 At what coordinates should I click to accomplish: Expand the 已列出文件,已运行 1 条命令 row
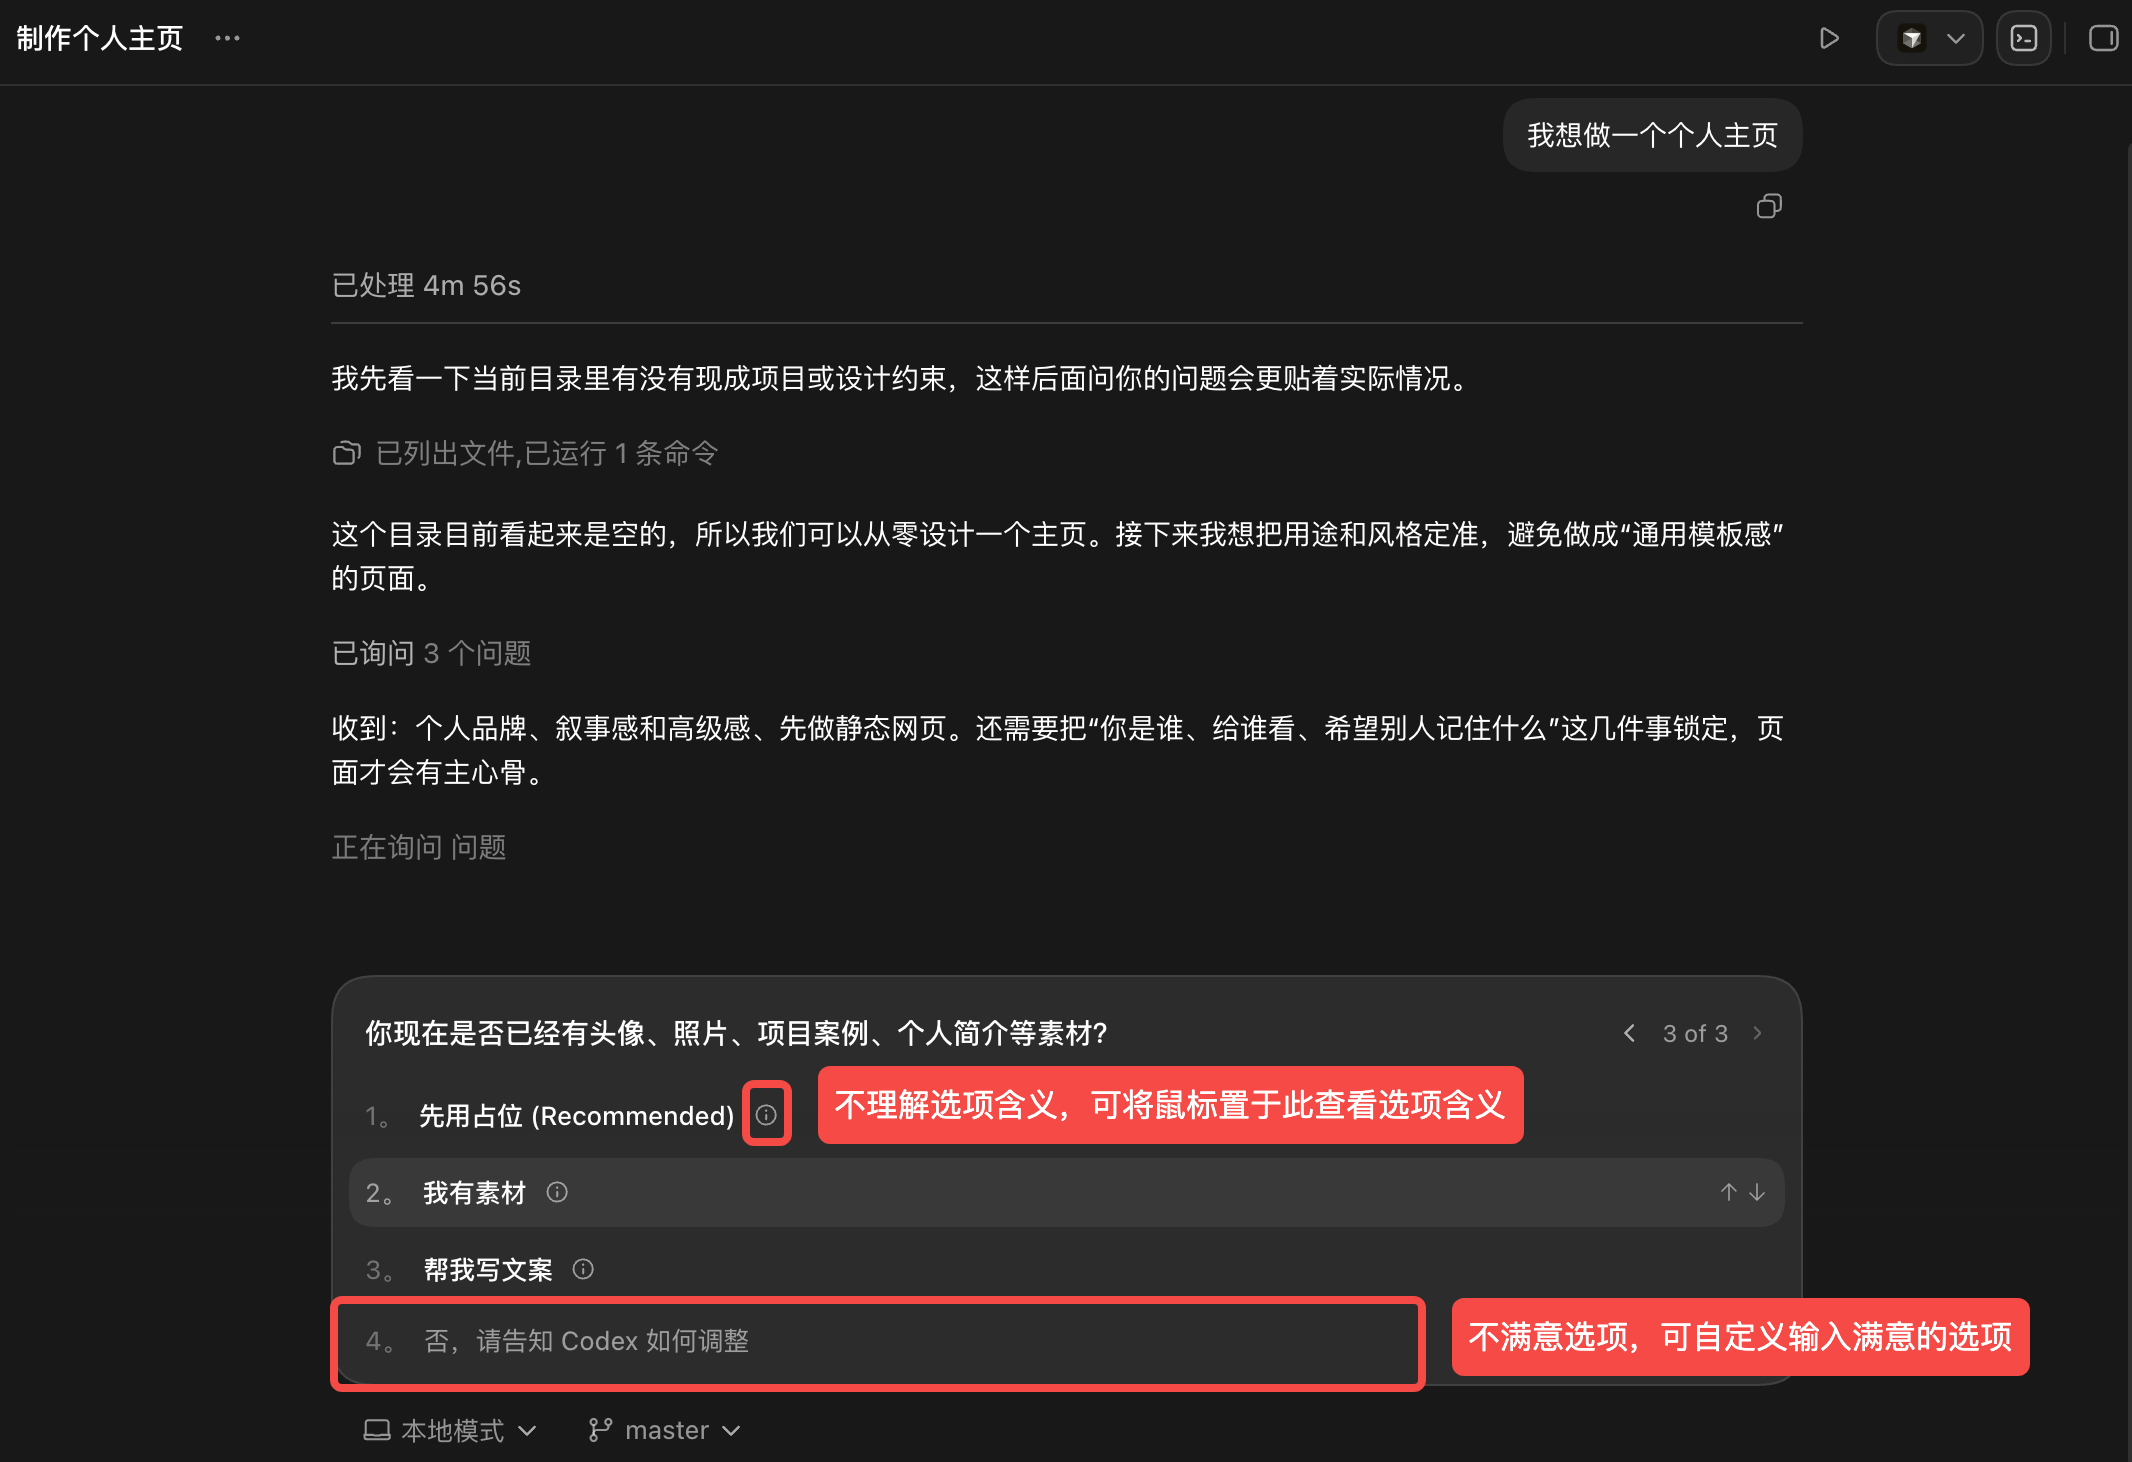(x=525, y=453)
